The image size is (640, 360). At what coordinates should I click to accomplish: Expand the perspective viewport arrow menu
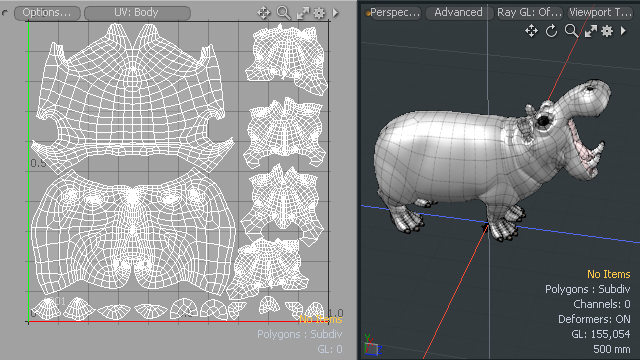click(623, 31)
